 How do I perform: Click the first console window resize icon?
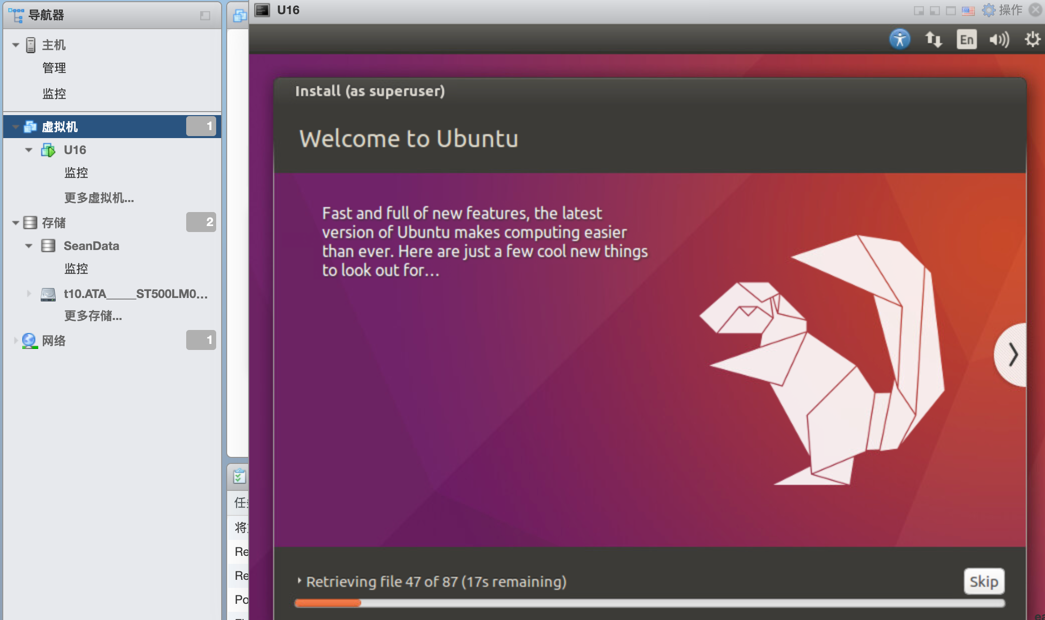click(919, 11)
